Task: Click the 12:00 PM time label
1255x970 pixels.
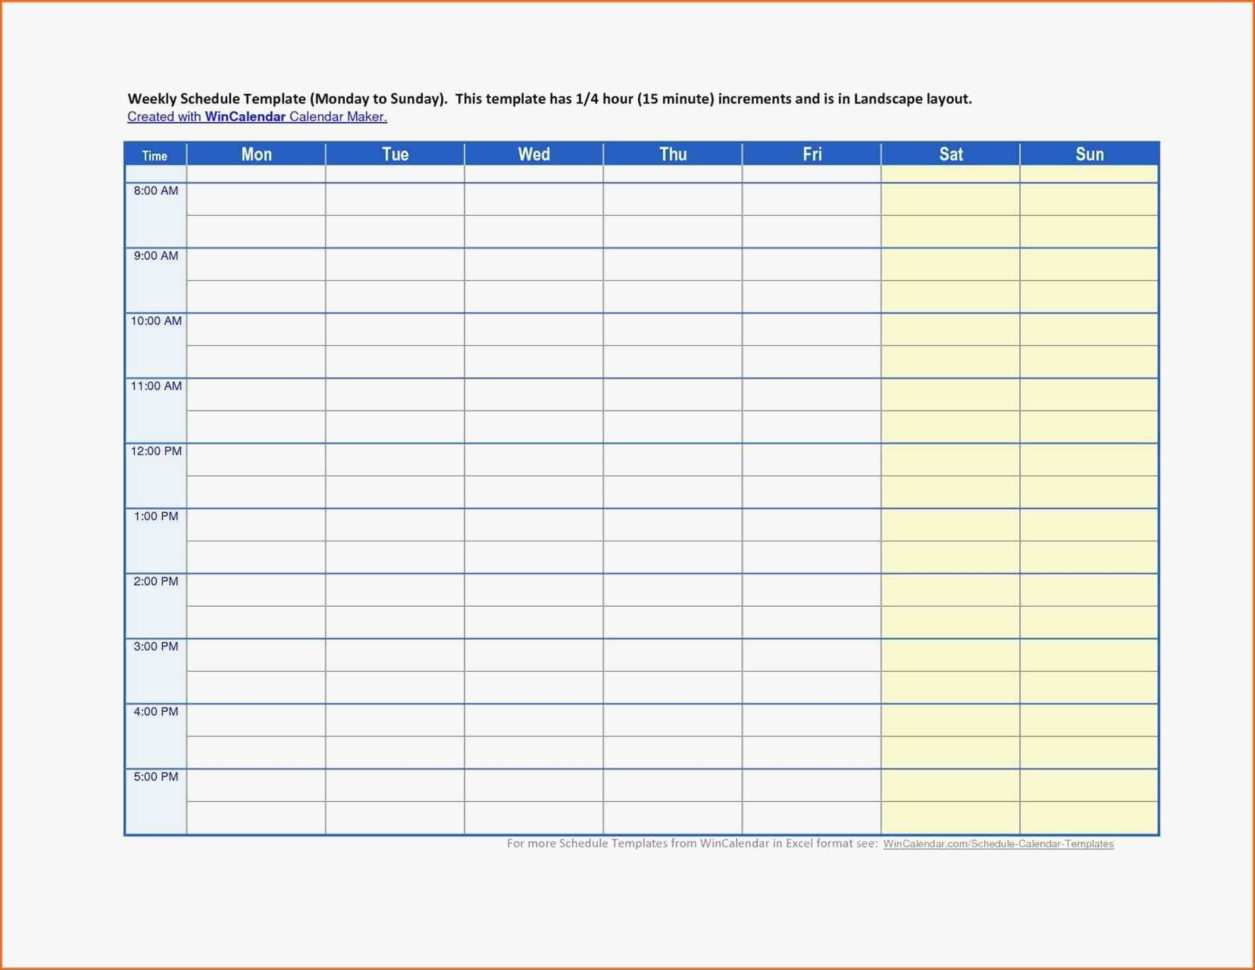Action: (x=153, y=451)
